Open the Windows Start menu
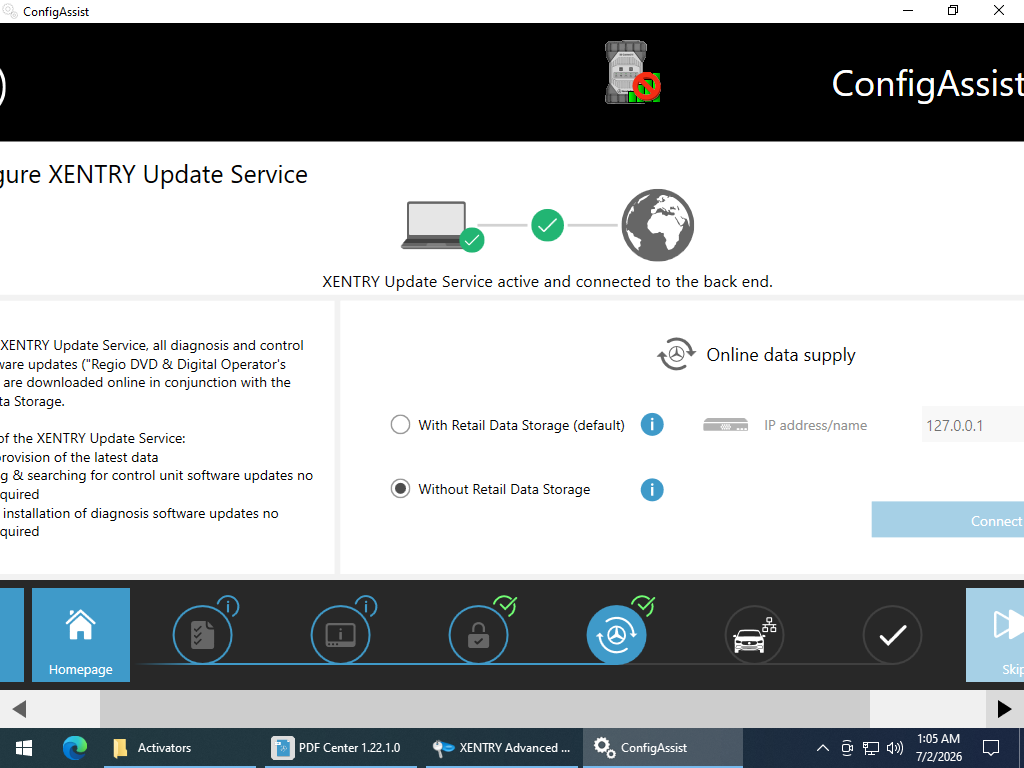The height and width of the screenshot is (768, 1024). coord(24,748)
